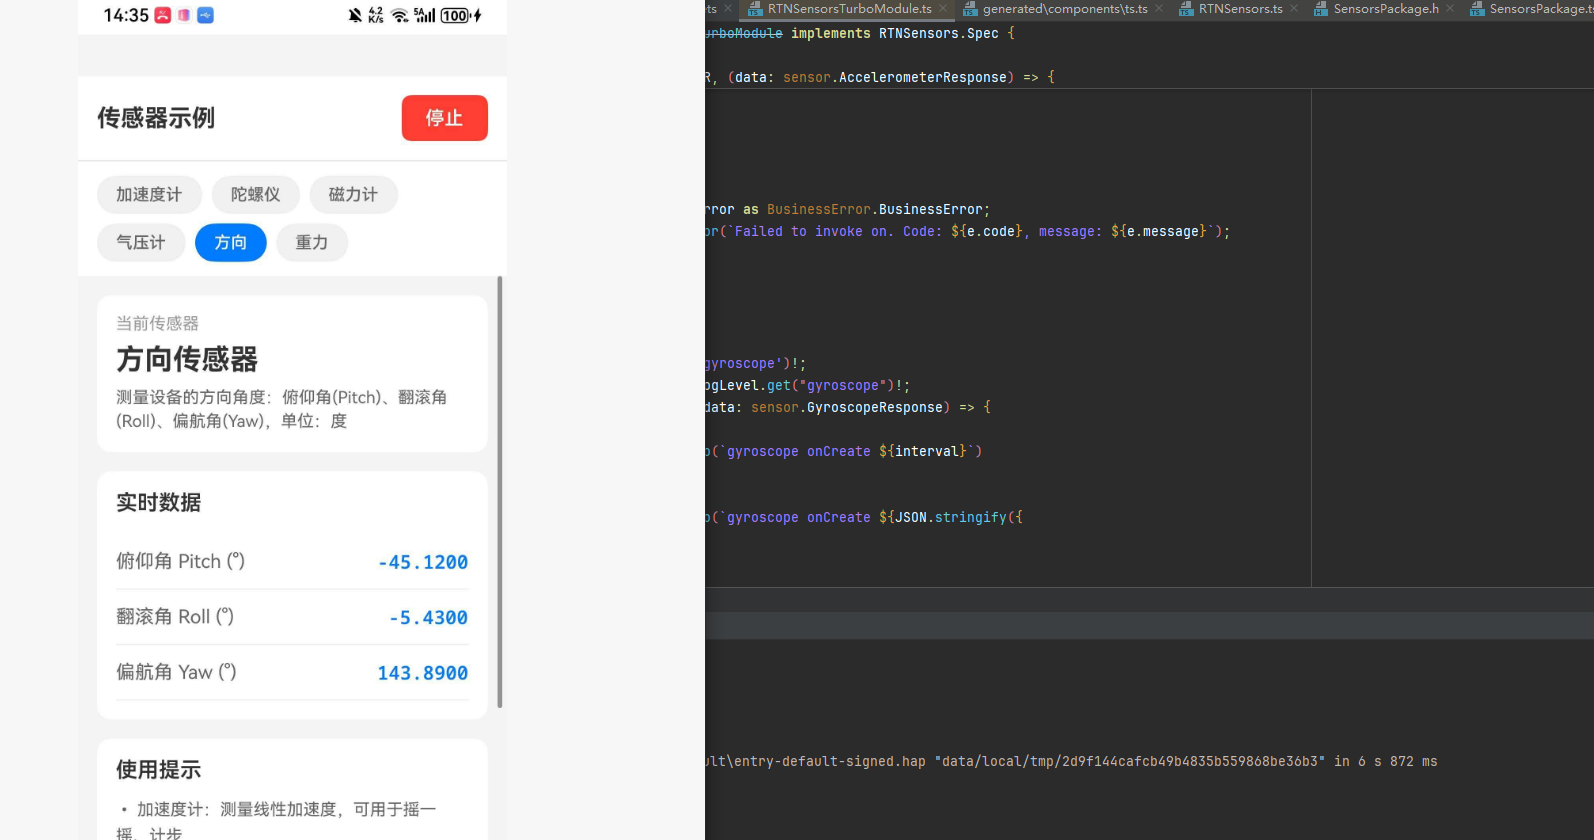Click the 加速度计 usage tip bullet
This screenshot has height=840, width=1594.
tap(277, 821)
